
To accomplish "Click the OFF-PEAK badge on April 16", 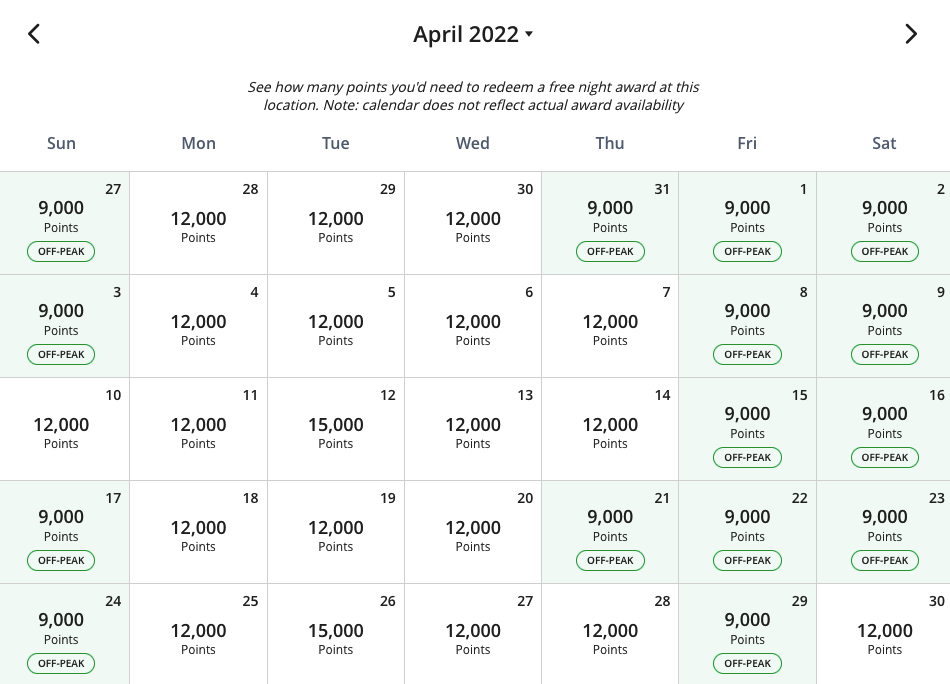I will (x=885, y=457).
